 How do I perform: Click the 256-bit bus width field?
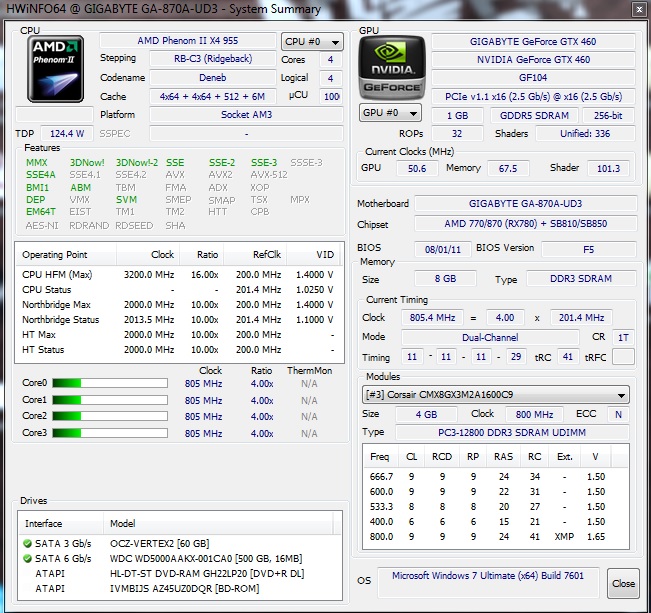click(608, 116)
